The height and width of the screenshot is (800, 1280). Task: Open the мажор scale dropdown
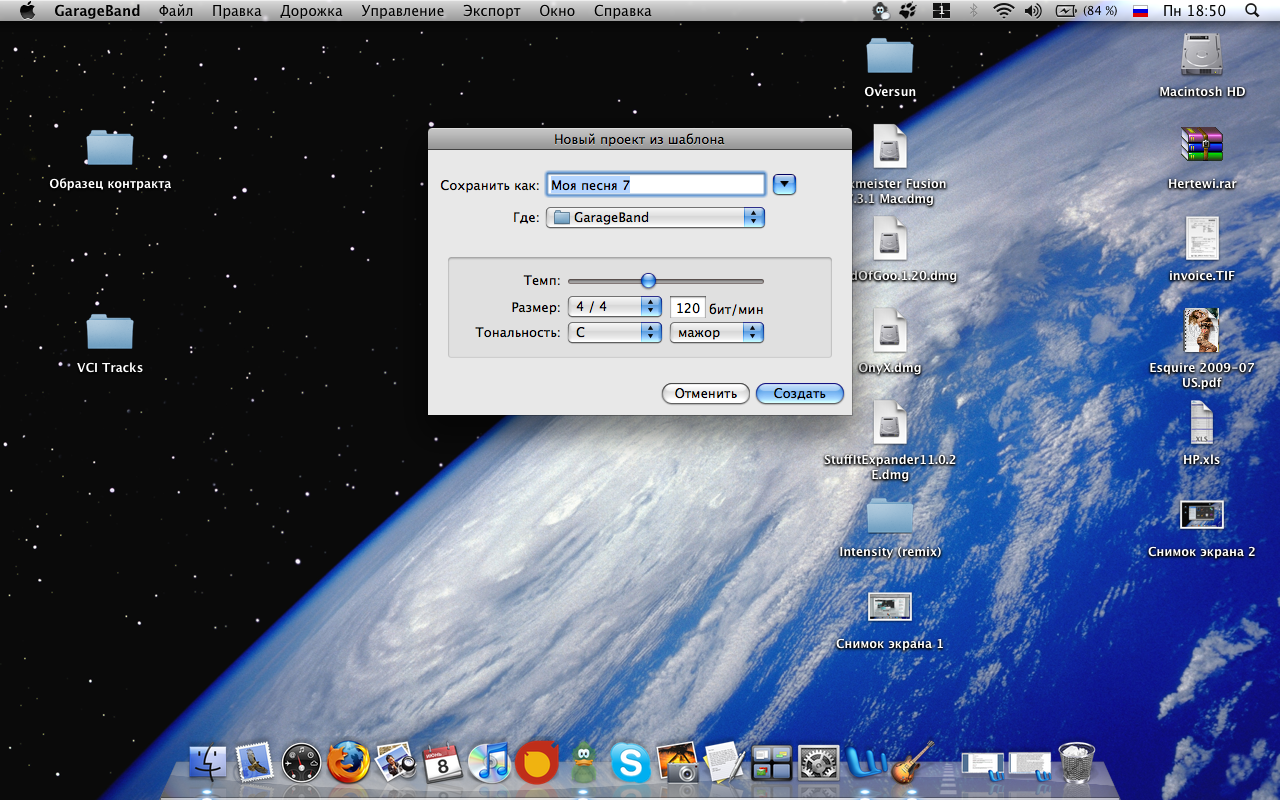pos(716,332)
